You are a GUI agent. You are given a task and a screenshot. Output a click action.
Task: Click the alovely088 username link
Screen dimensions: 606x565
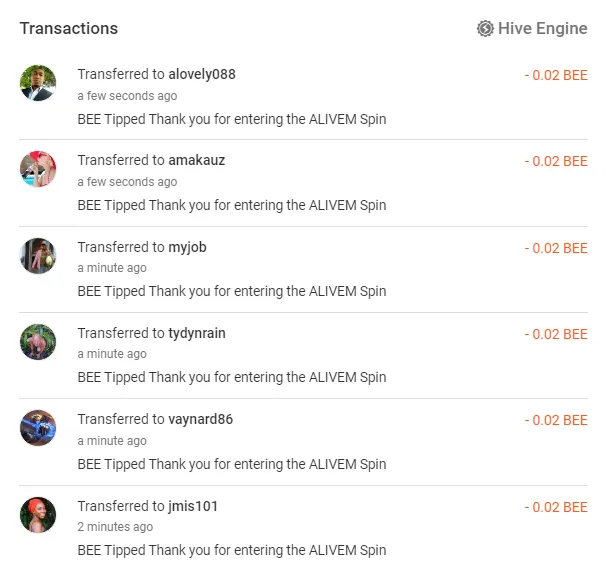202,74
